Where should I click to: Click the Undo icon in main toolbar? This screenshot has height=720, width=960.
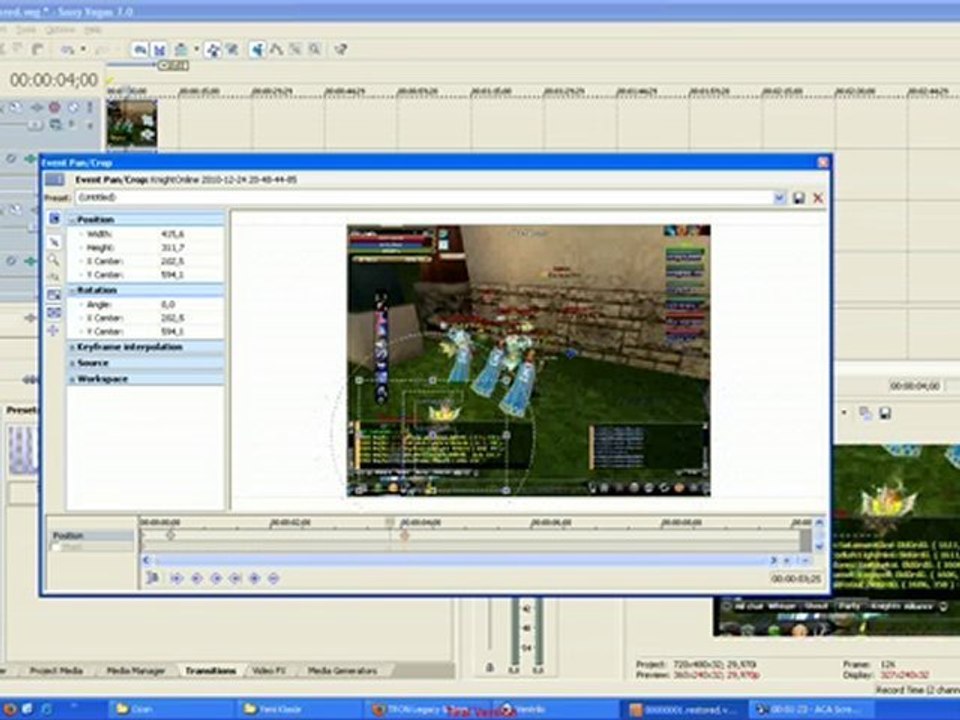[x=66, y=50]
